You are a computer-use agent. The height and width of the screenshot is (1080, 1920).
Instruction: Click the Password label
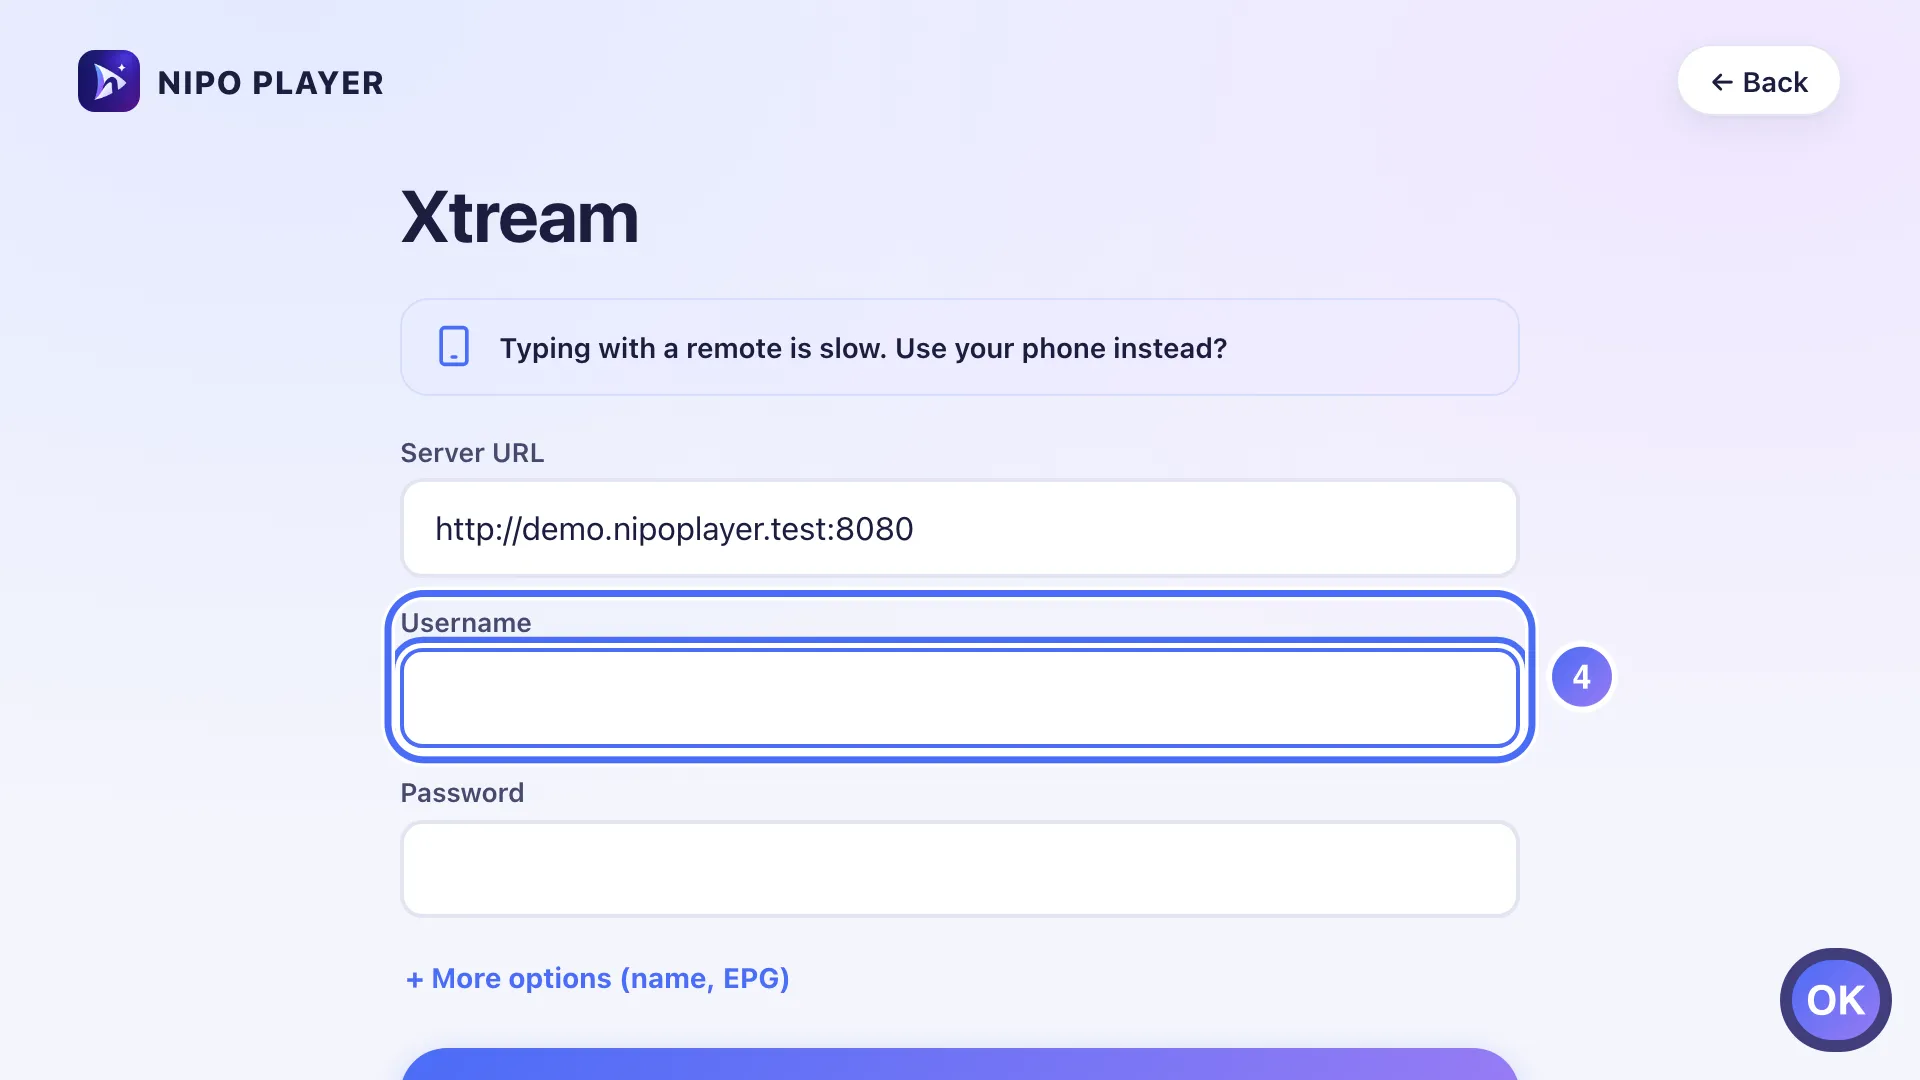click(462, 793)
